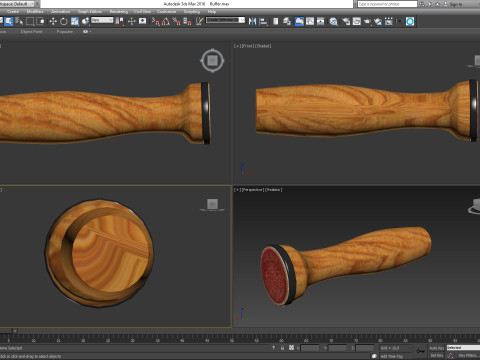Open the Curve Editor
480x360 pixels.
coord(310,21)
